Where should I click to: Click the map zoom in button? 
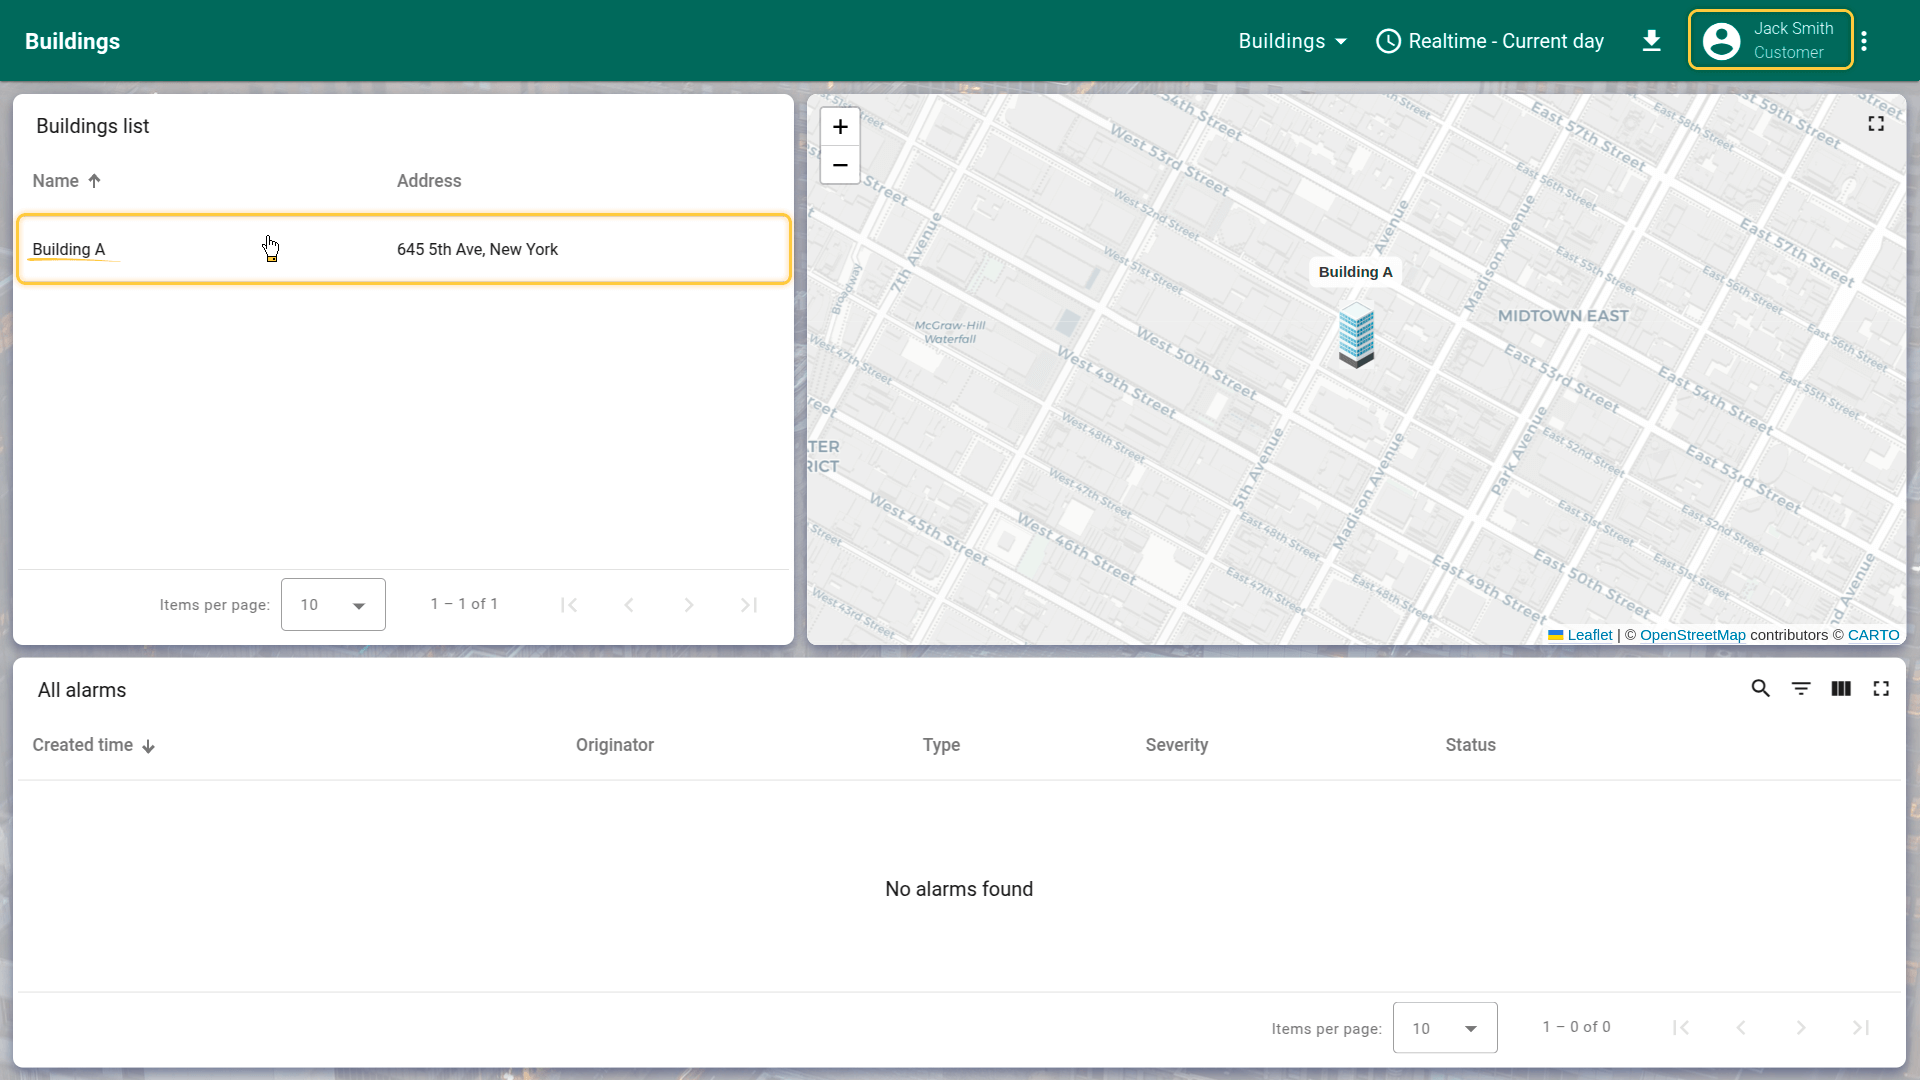840,127
